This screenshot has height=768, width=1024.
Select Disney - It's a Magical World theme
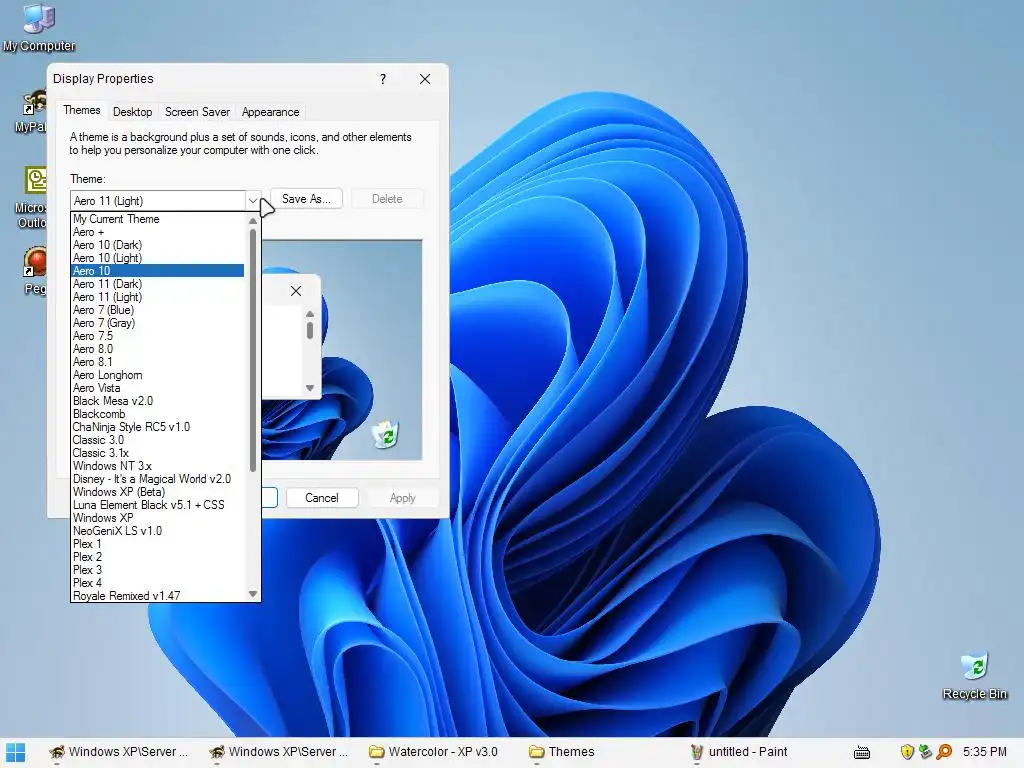click(x=157, y=479)
